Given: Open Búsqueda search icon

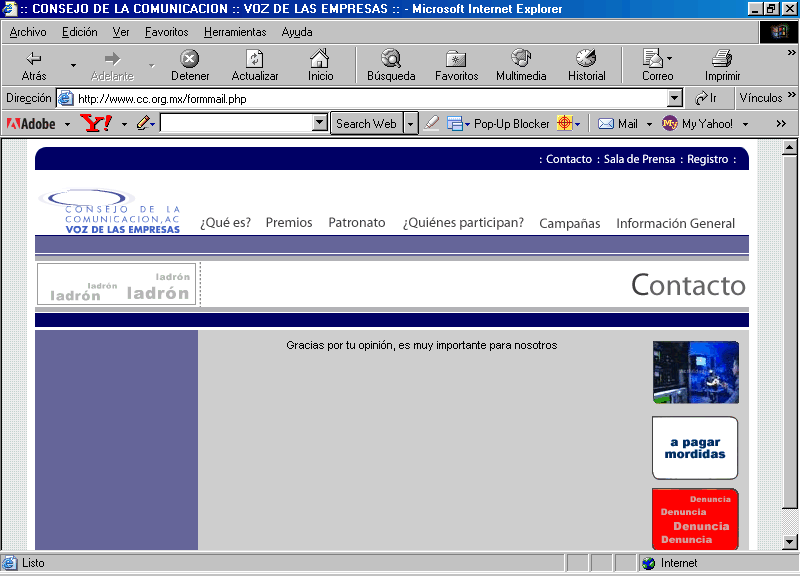Looking at the screenshot, I should click(x=390, y=59).
